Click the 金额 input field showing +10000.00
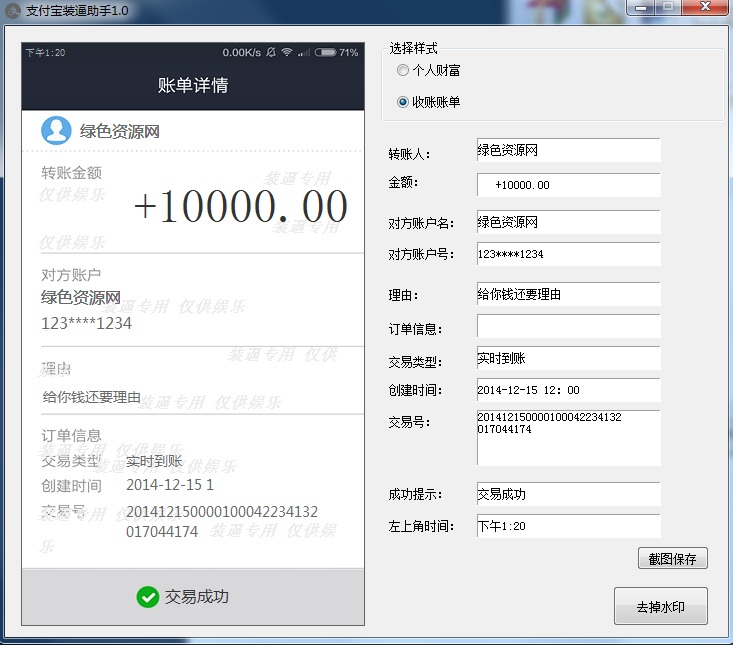 568,185
